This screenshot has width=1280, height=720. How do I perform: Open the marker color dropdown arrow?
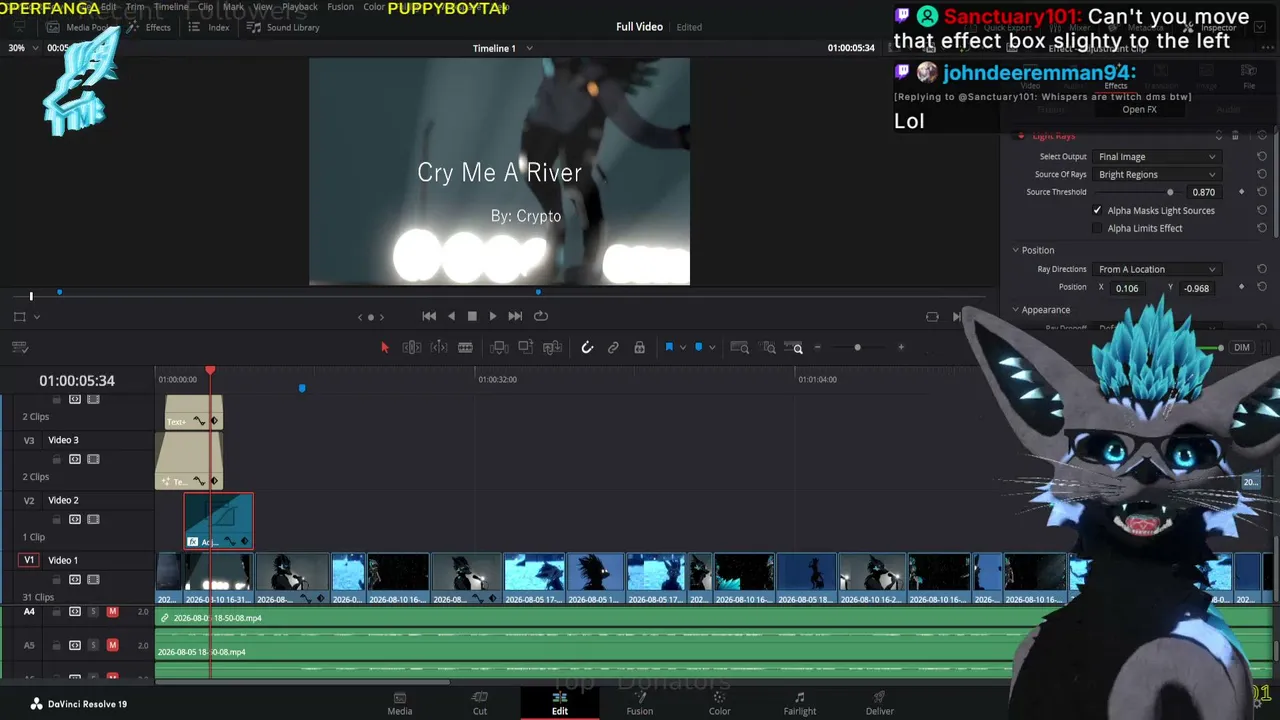(712, 347)
